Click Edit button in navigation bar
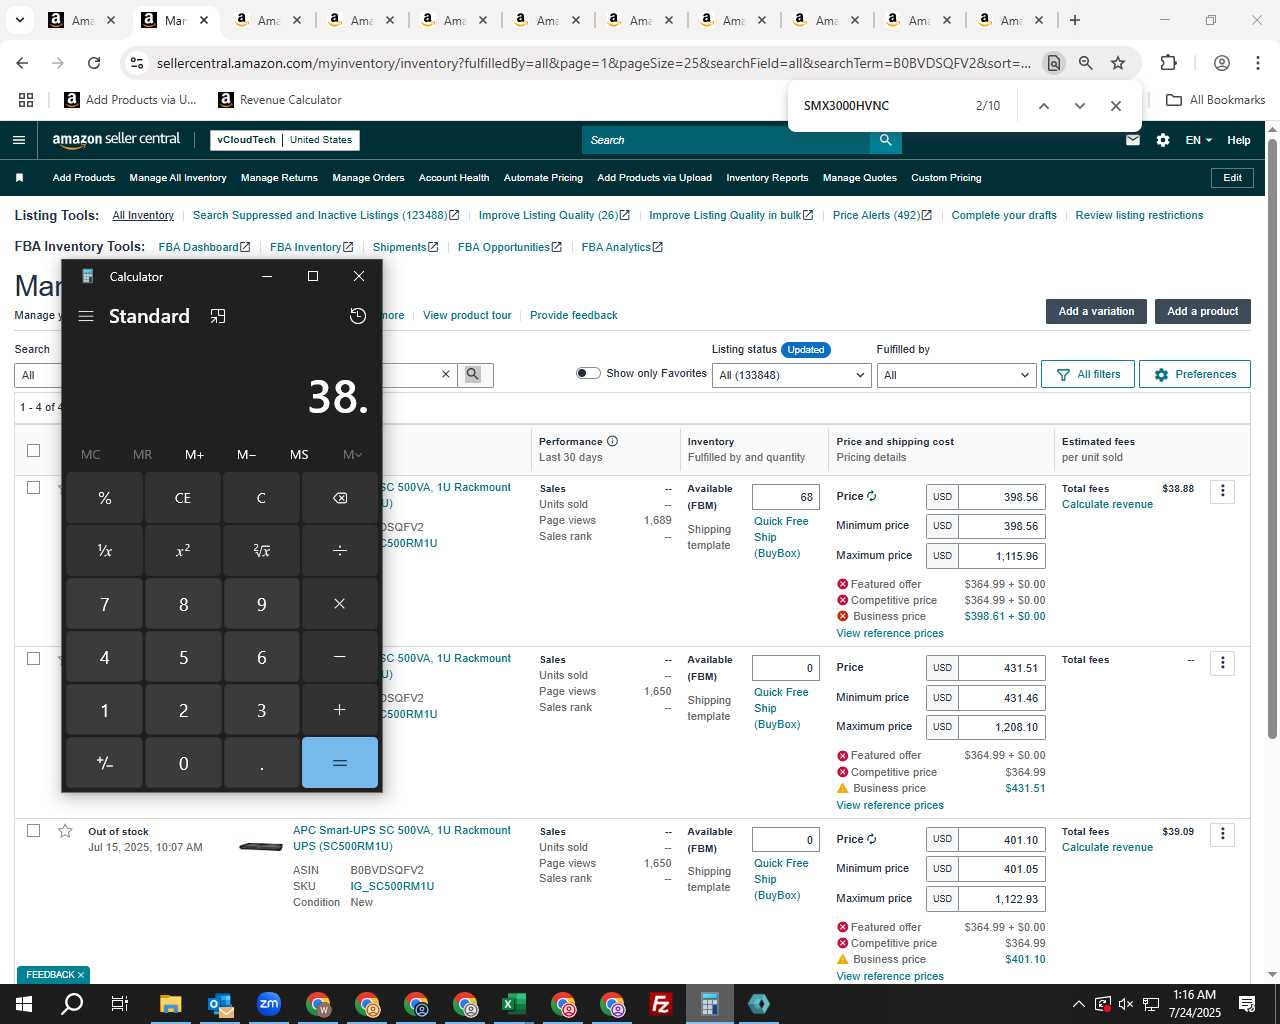 [1232, 178]
